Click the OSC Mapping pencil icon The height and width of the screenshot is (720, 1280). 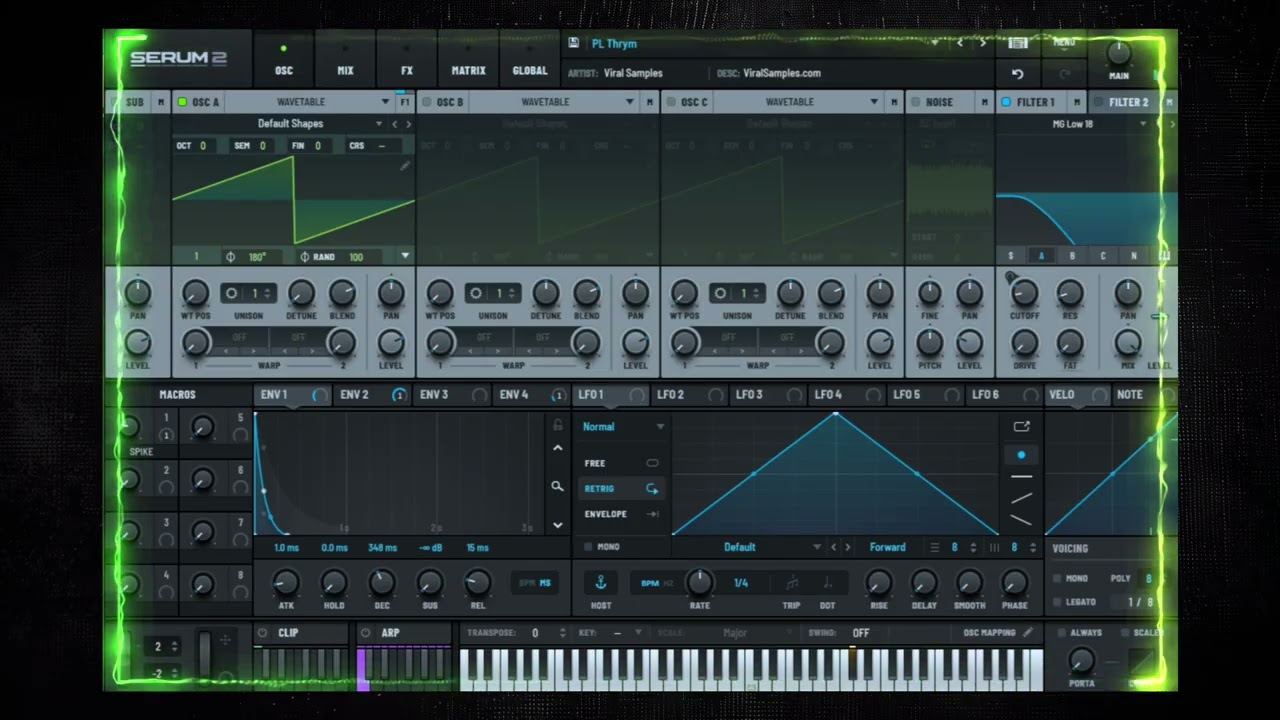[1027, 633]
